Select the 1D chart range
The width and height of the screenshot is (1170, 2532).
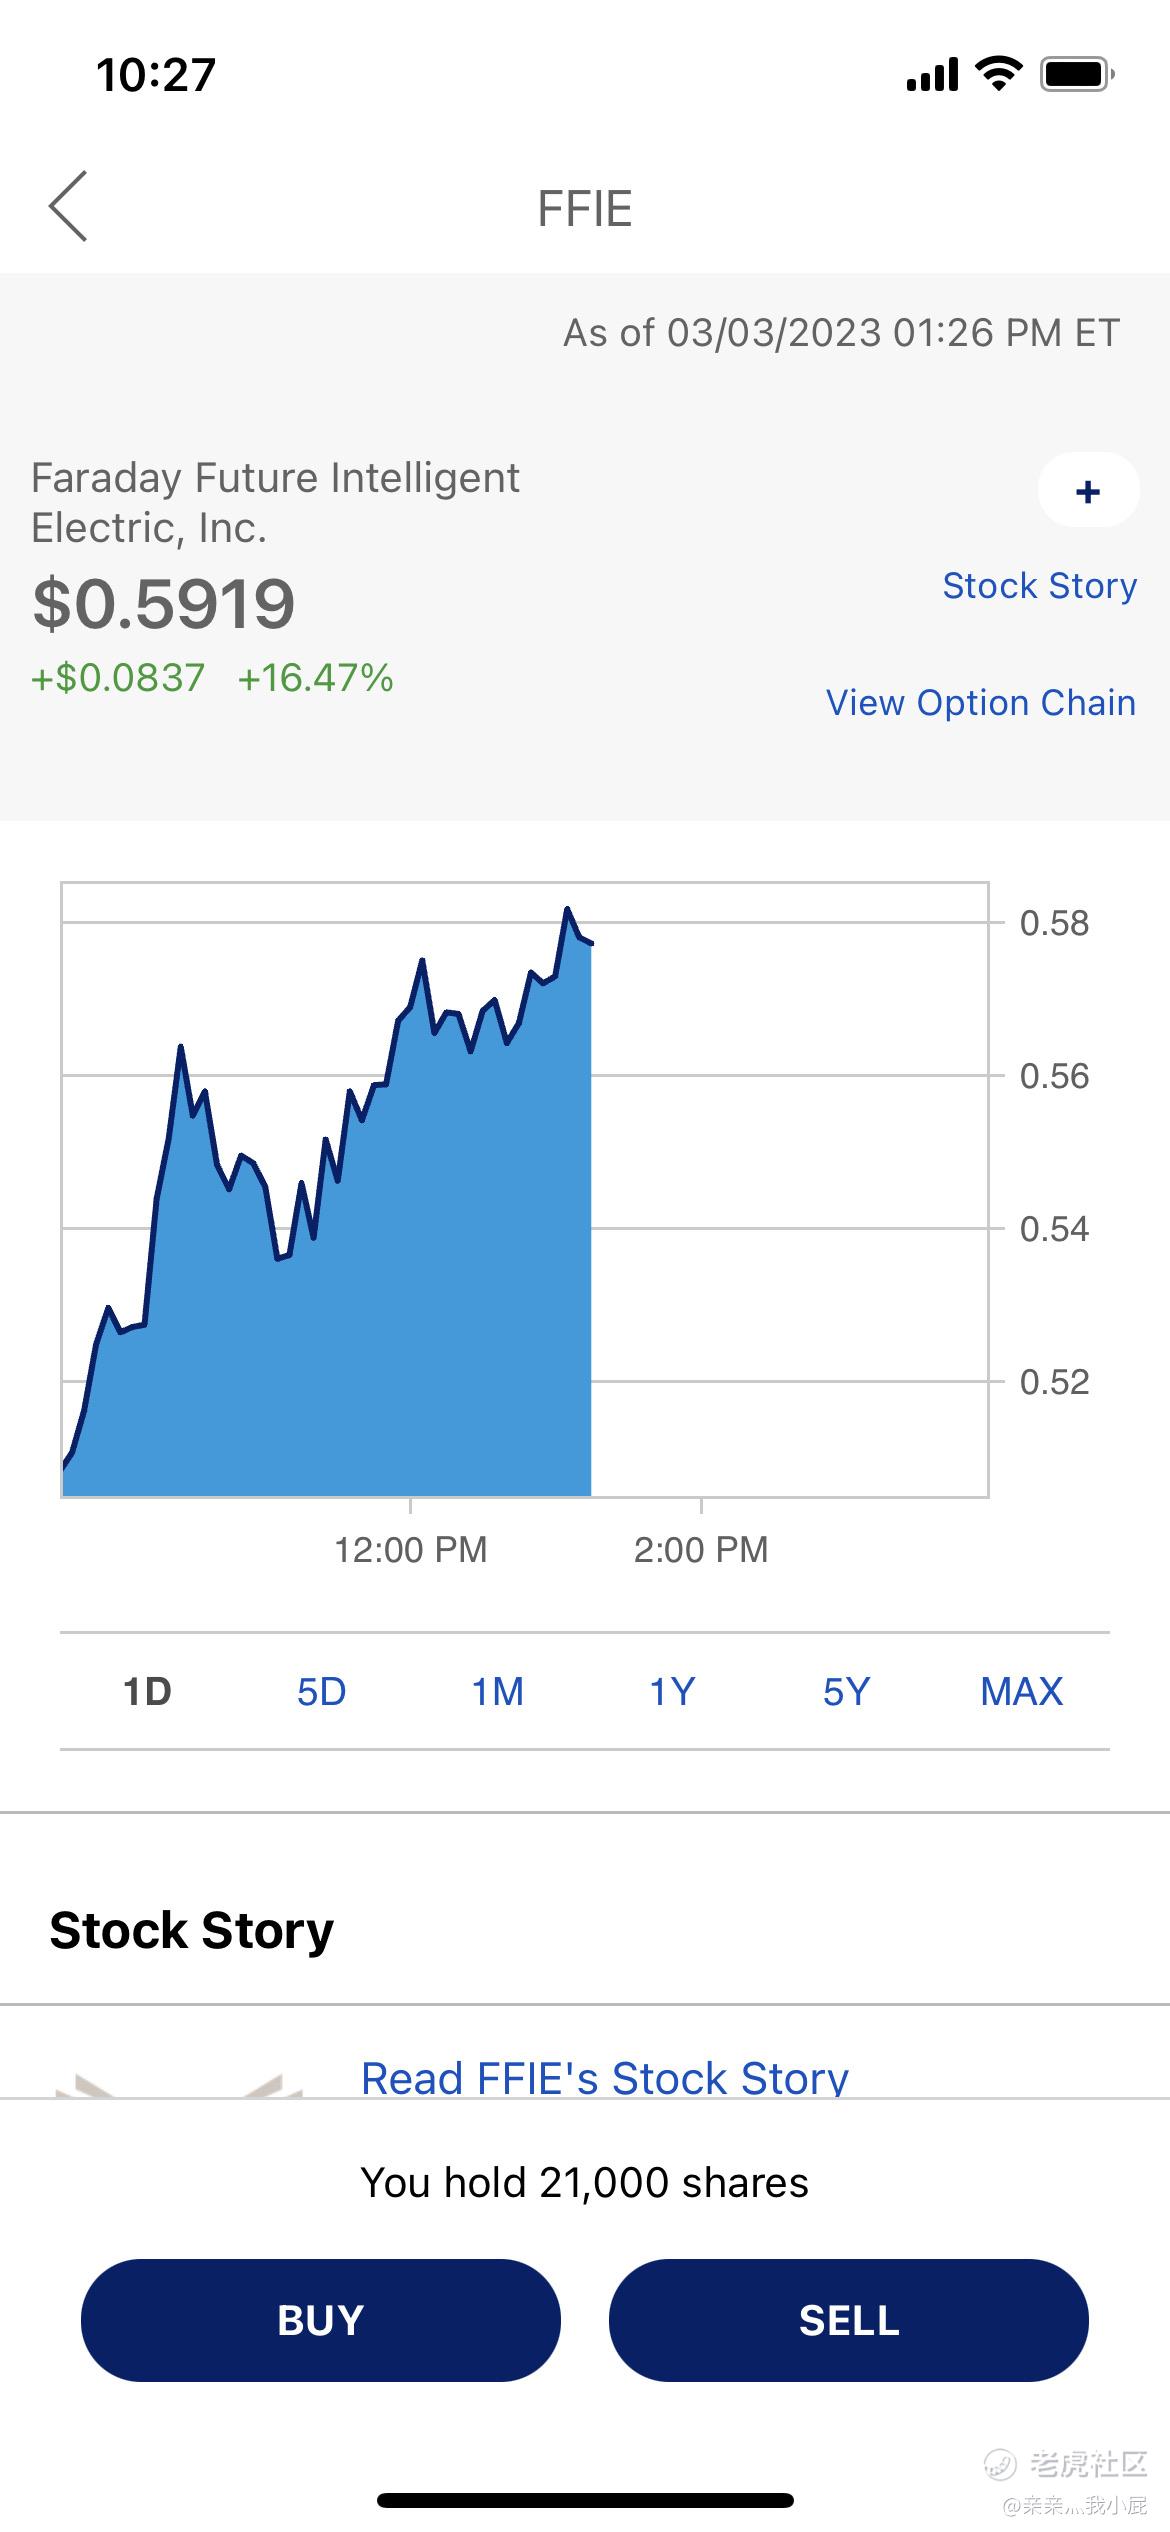pos(147,1692)
